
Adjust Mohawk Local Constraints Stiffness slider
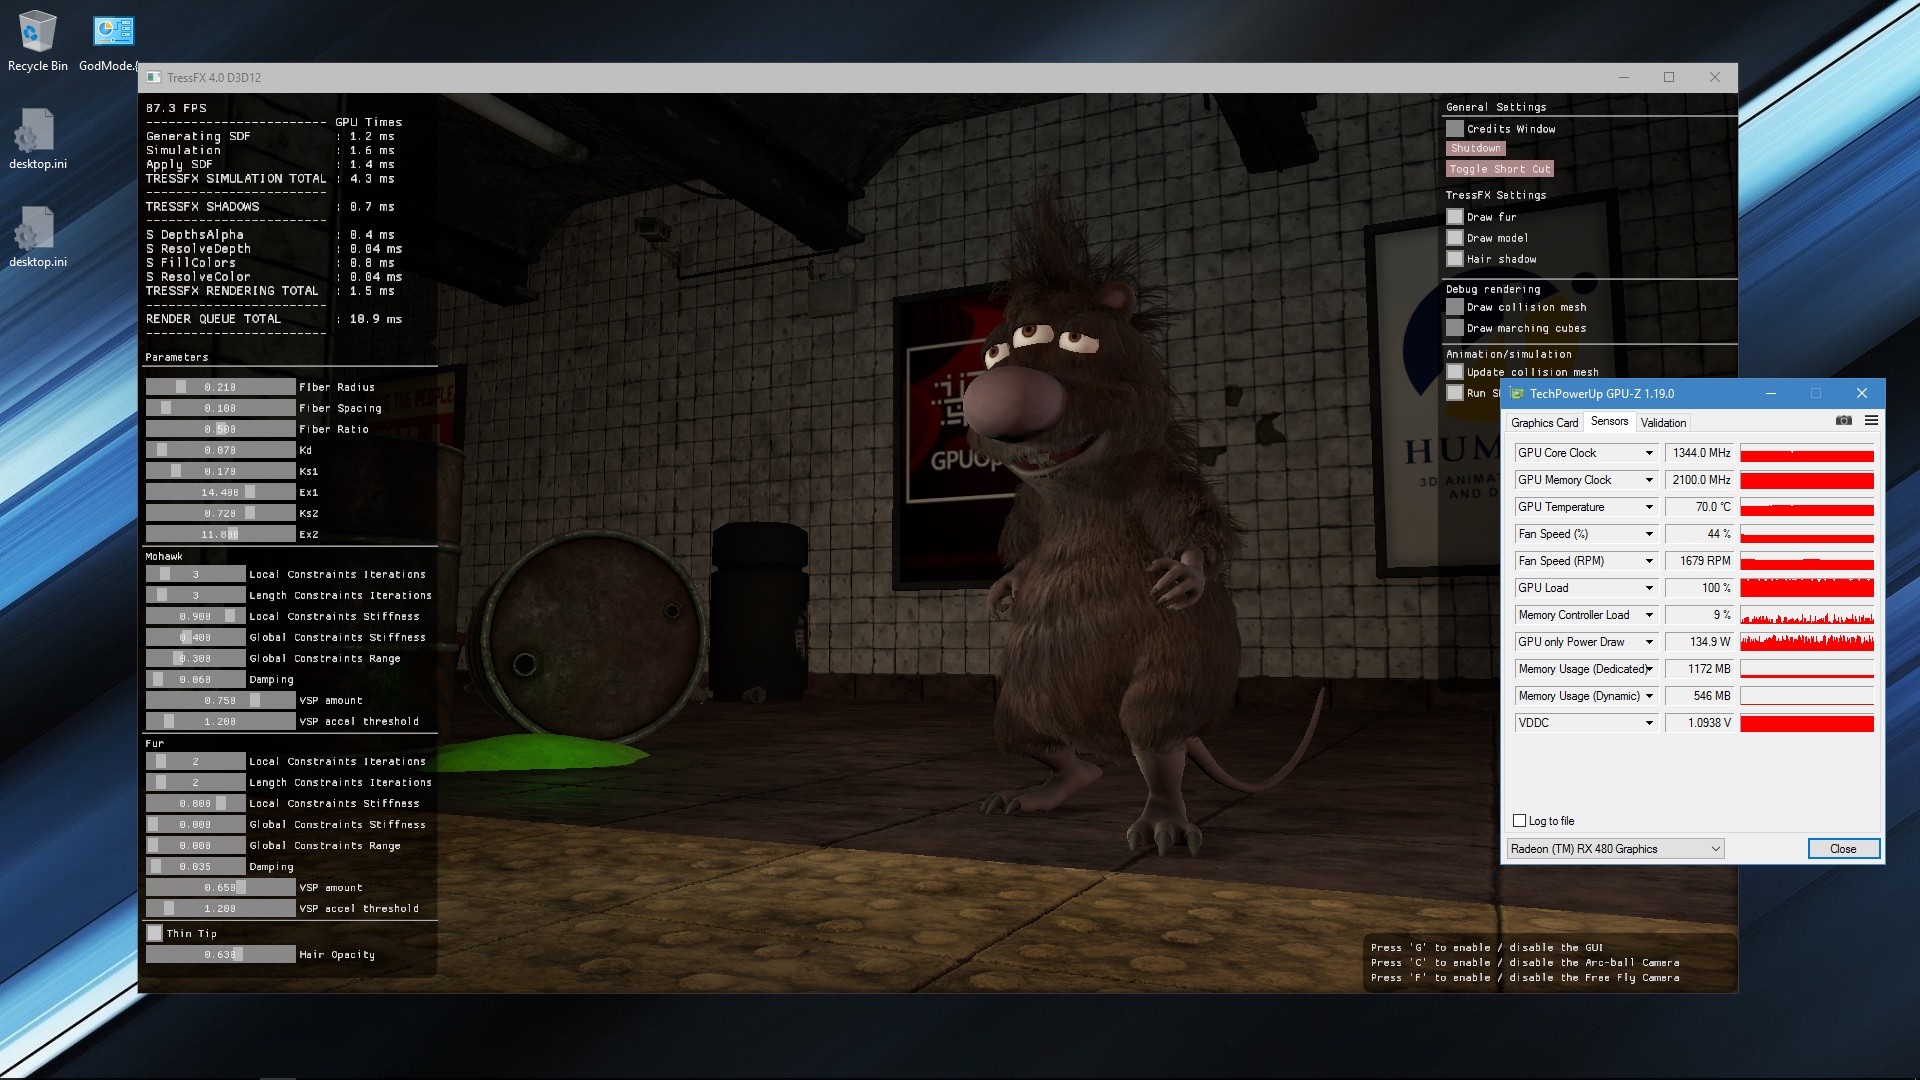point(195,616)
